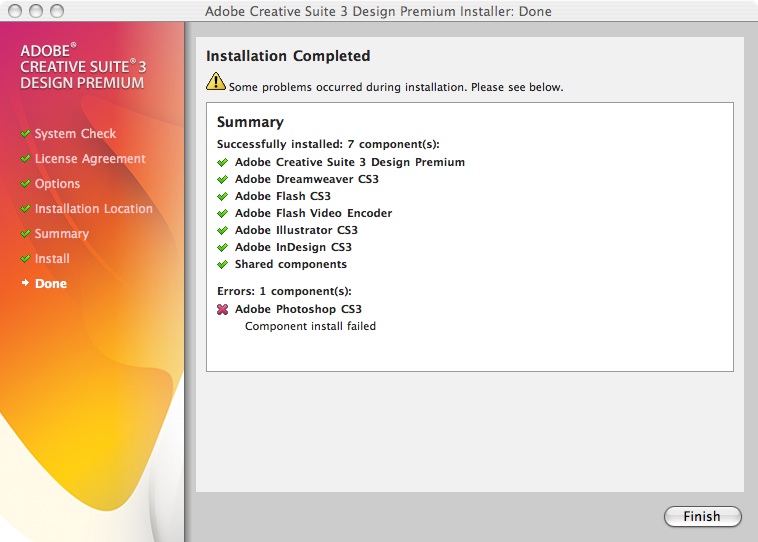The height and width of the screenshot is (542, 758).
Task: Click the Finish button
Action: coord(702,516)
